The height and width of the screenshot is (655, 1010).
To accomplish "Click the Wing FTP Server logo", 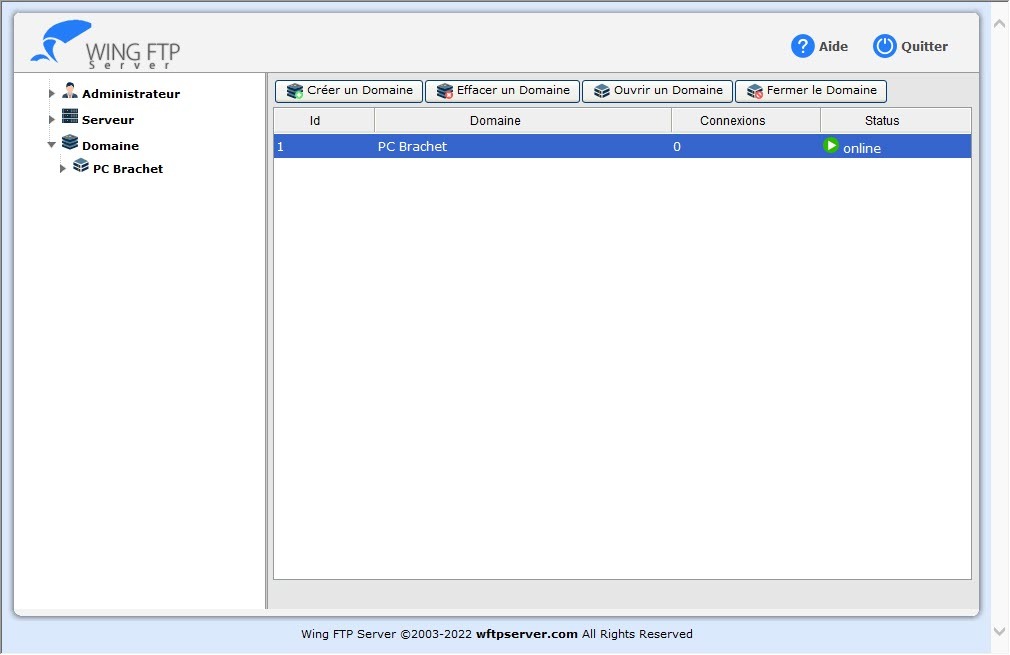I will click(x=106, y=44).
